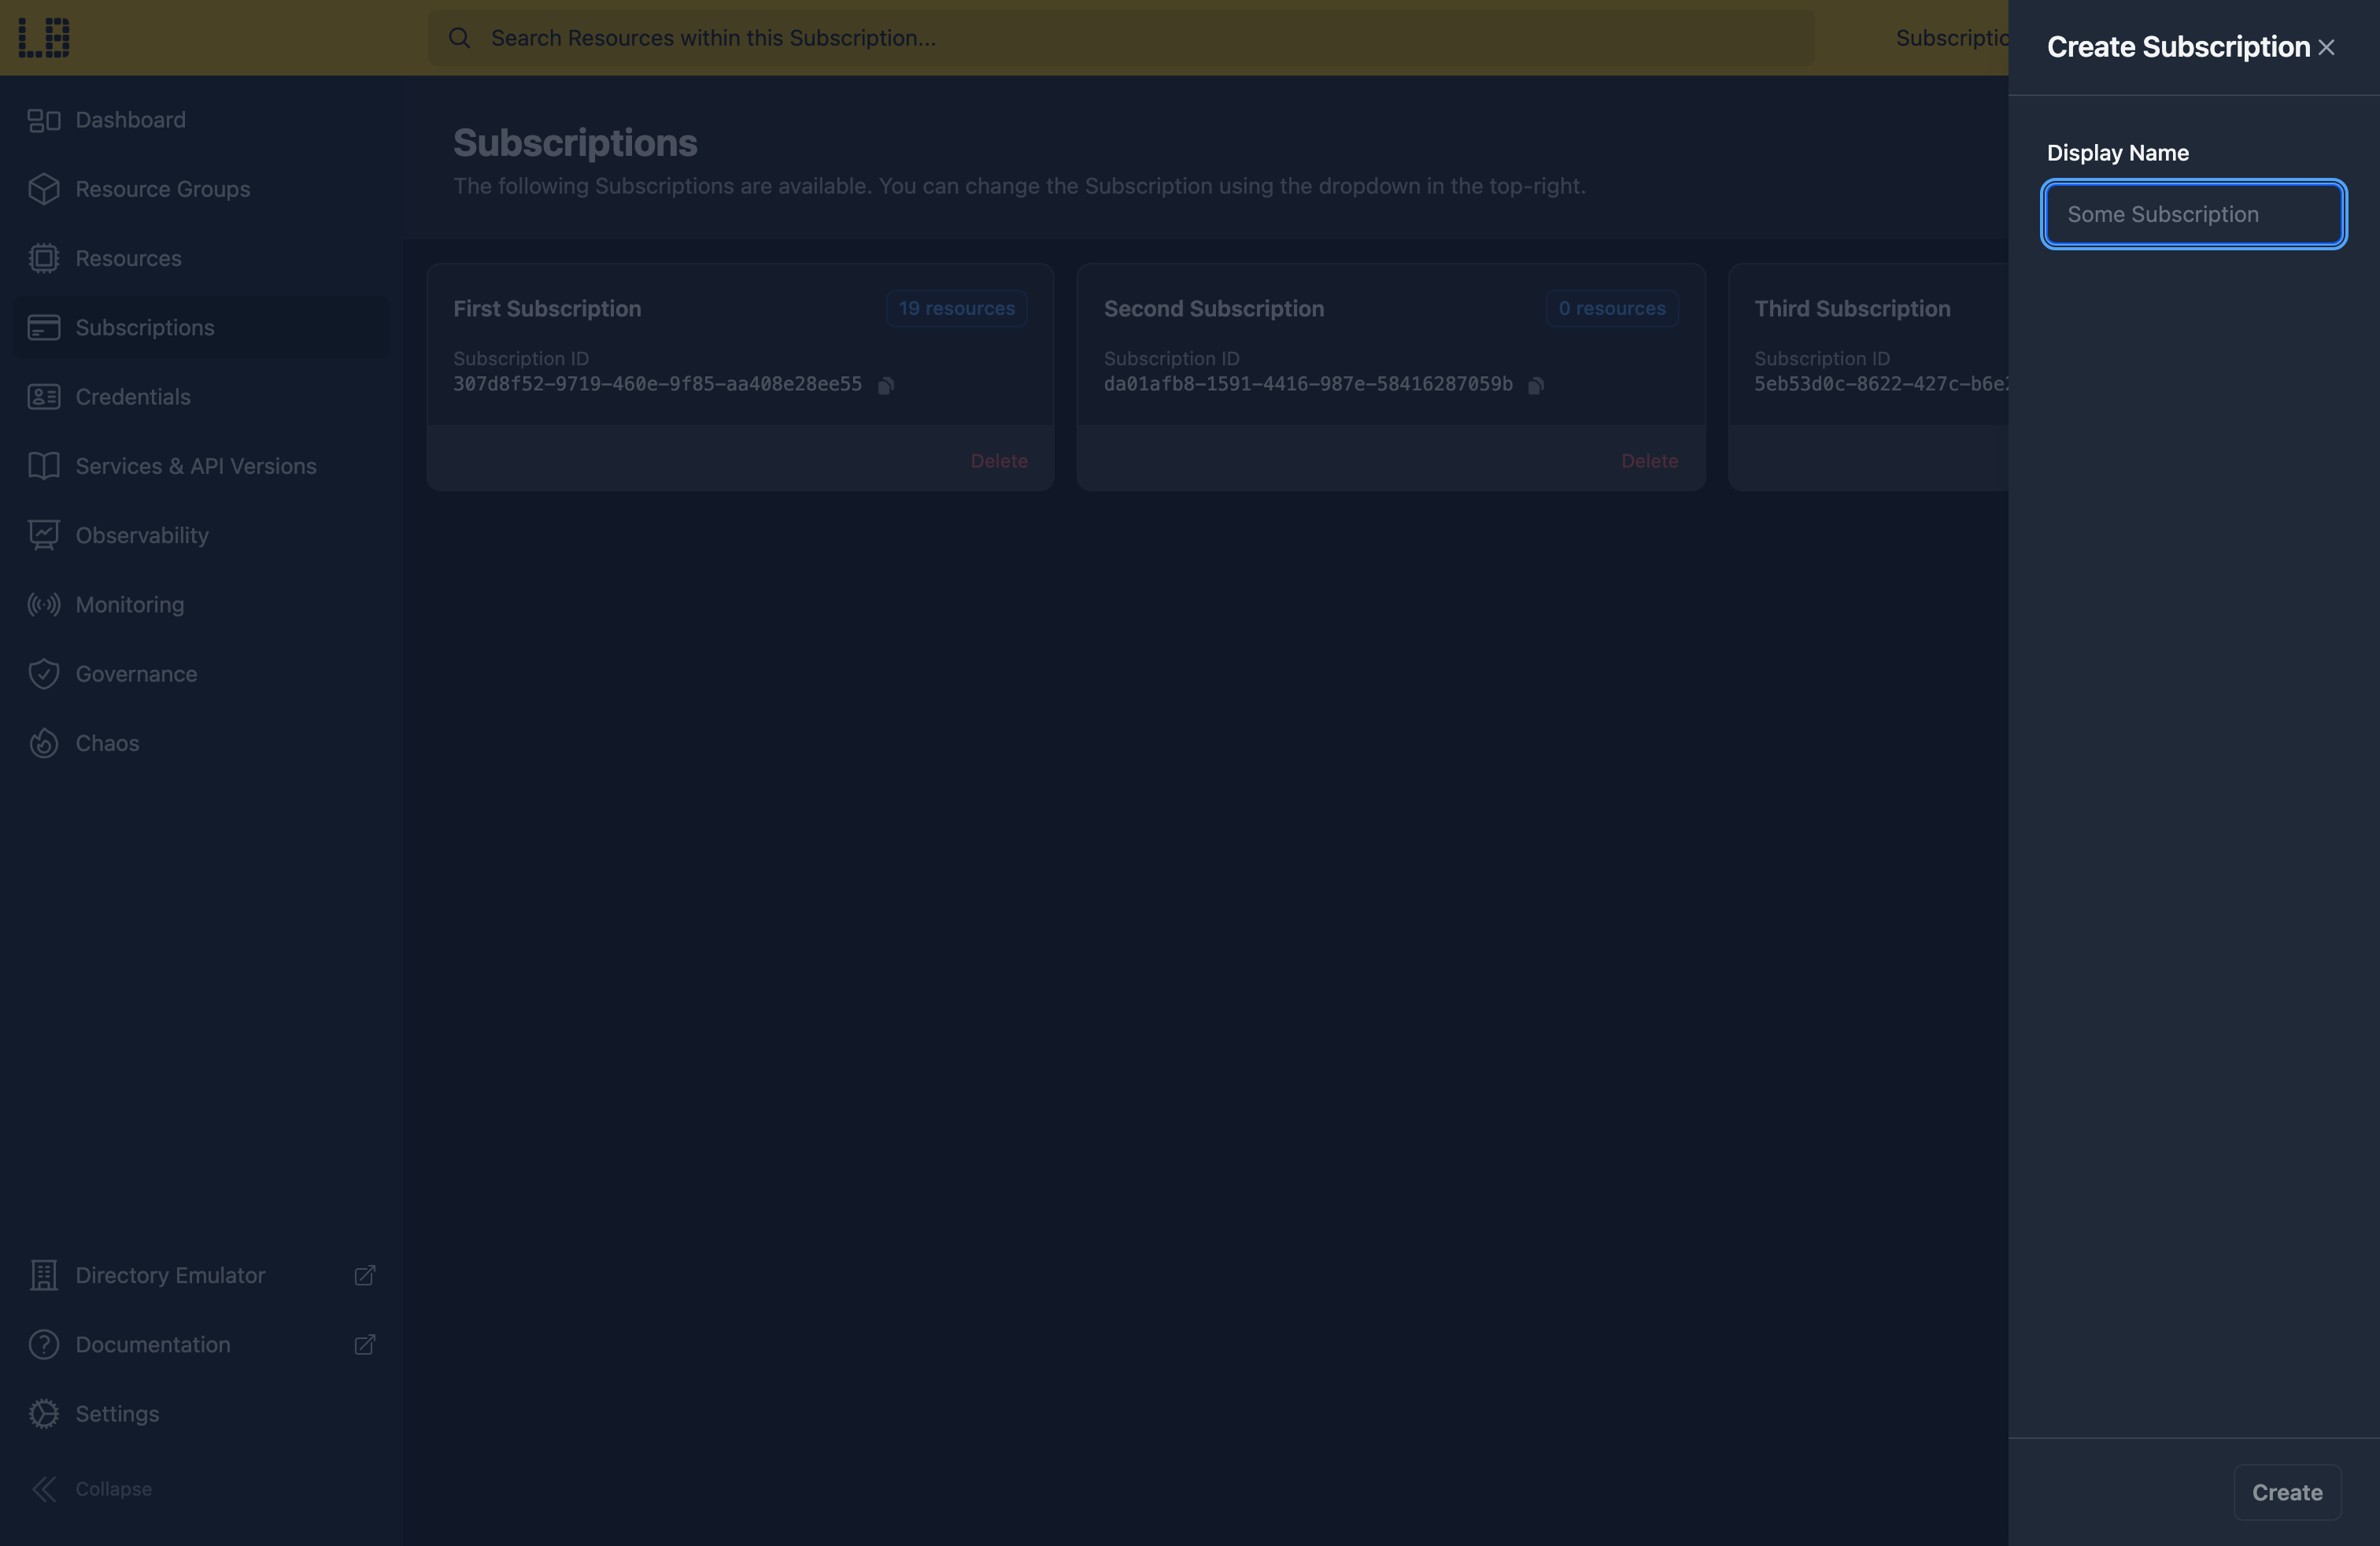
Task: Close the Create Subscription panel
Action: click(x=2326, y=47)
